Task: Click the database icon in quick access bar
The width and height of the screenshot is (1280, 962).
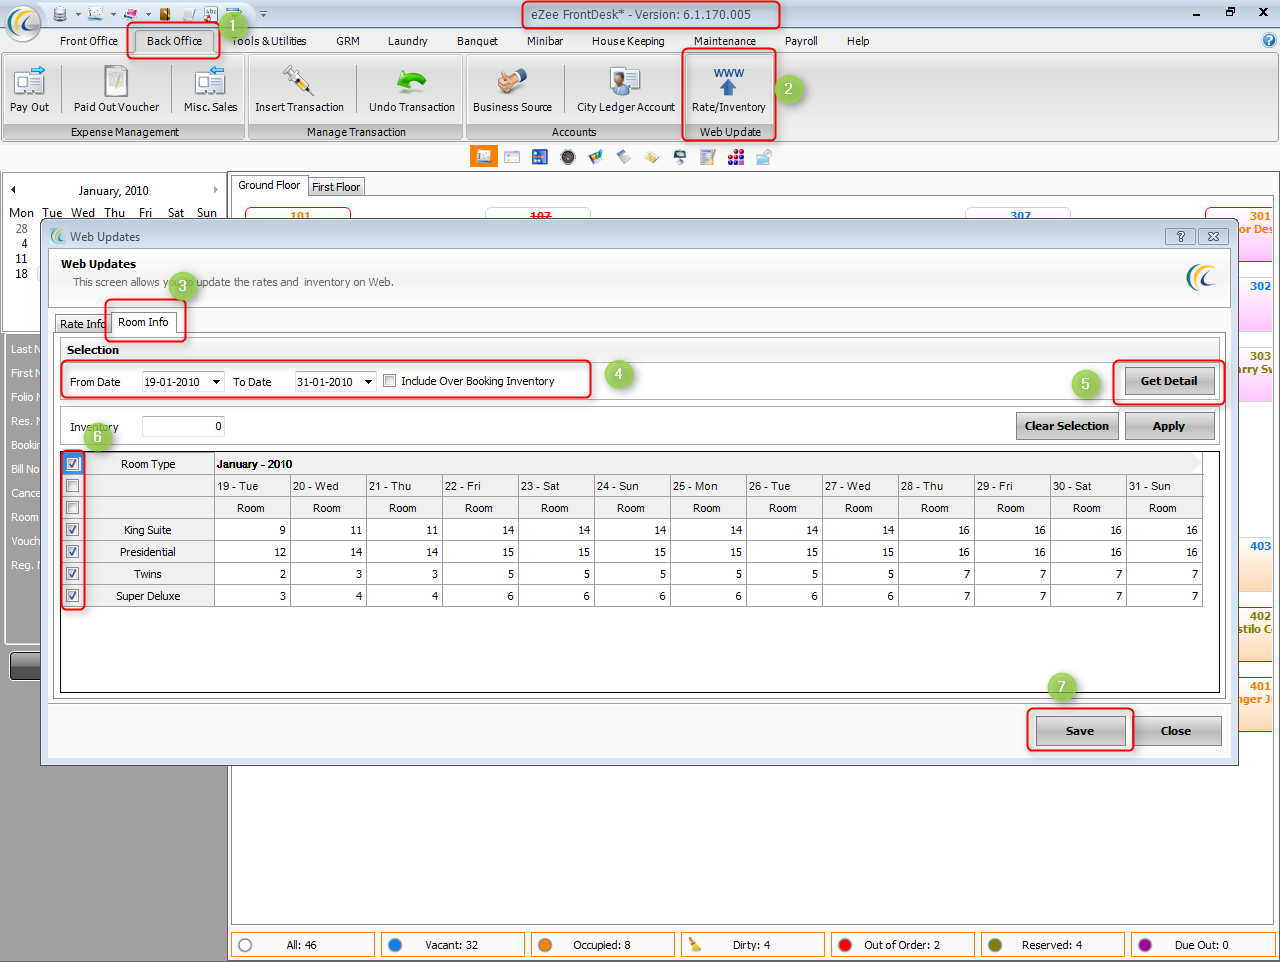Action: [60, 13]
